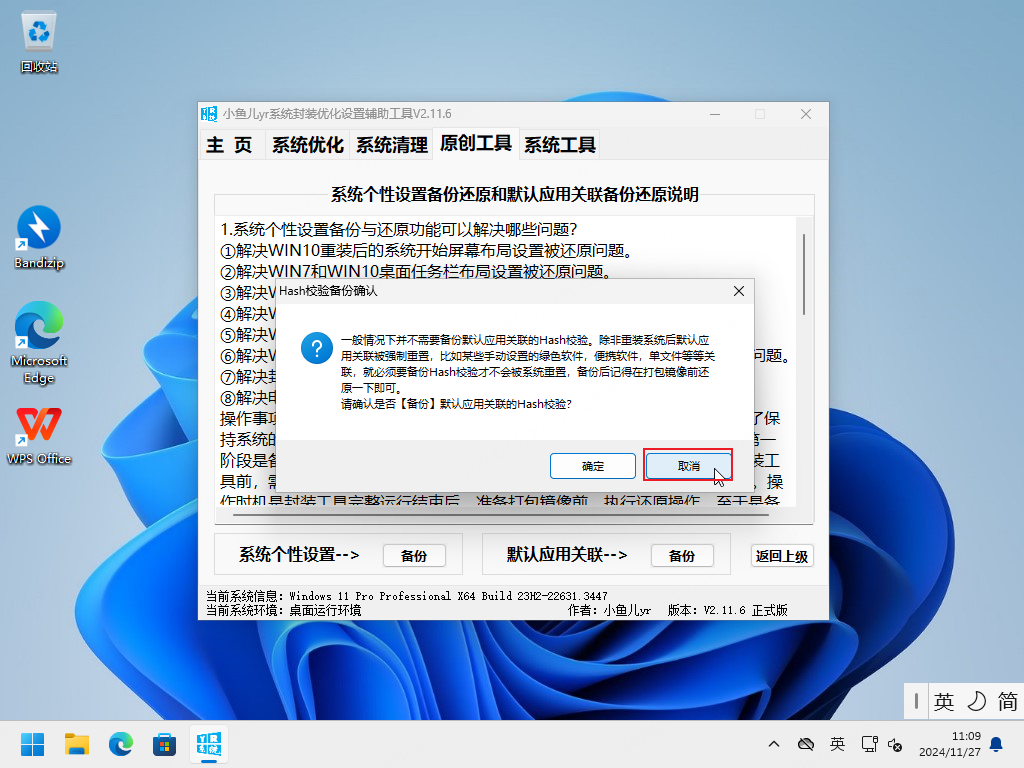Click the line ②解决WIN7和WIN10桌面任务栏
This screenshot has width=1024, height=768.
click(x=415, y=272)
